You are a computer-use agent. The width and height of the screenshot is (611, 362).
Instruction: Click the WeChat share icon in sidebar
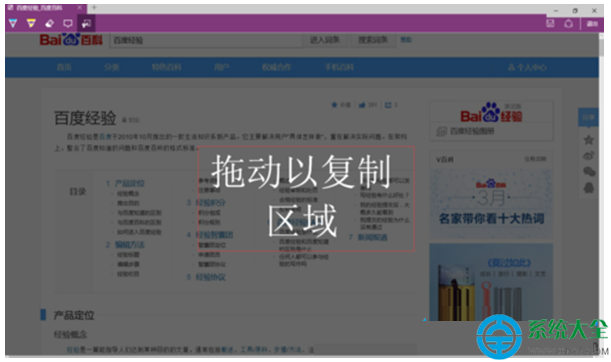coord(588,171)
